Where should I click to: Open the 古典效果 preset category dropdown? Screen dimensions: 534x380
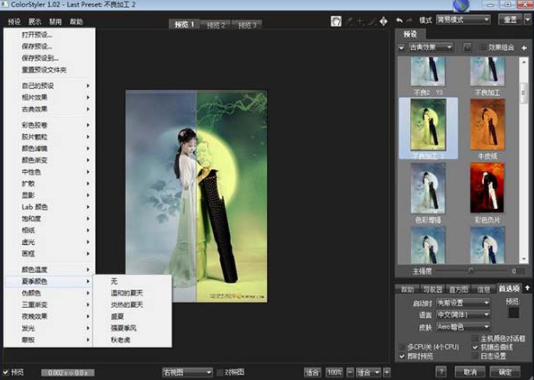click(x=430, y=47)
